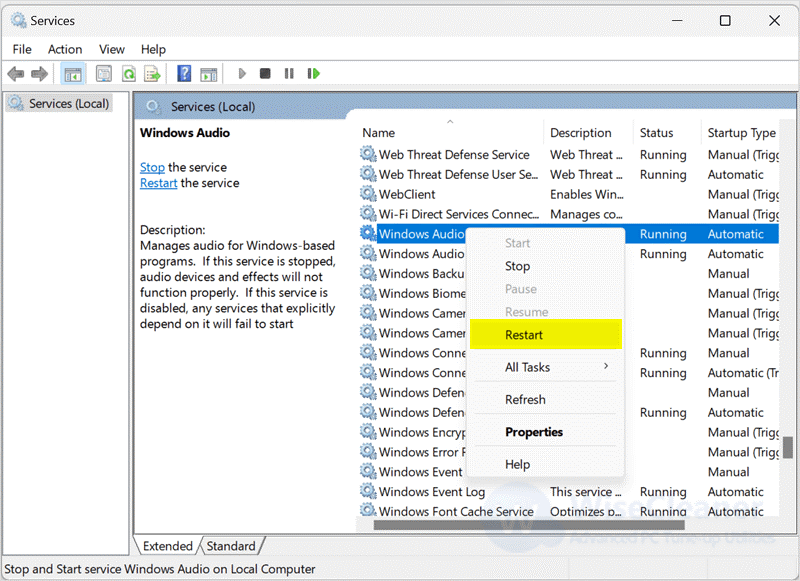The width and height of the screenshot is (800, 581).
Task: Sort by the Startup Type column header
Action: point(740,133)
